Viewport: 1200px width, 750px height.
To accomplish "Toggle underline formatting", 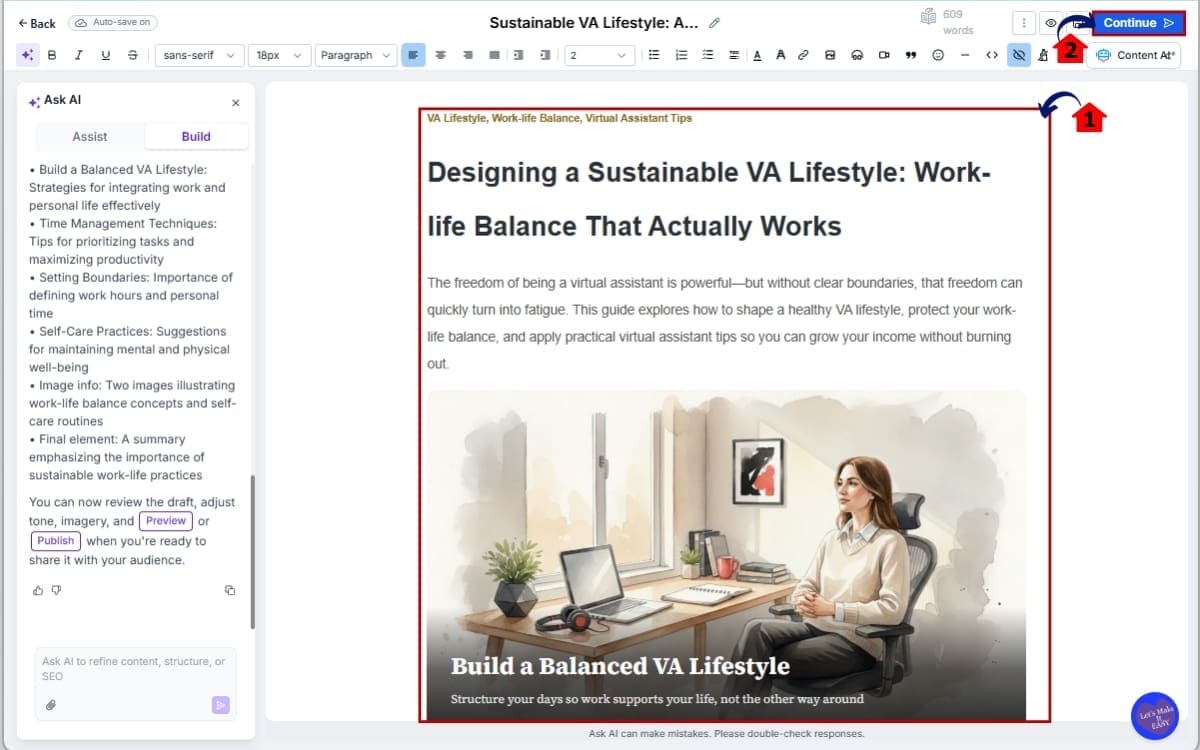I will 106,55.
